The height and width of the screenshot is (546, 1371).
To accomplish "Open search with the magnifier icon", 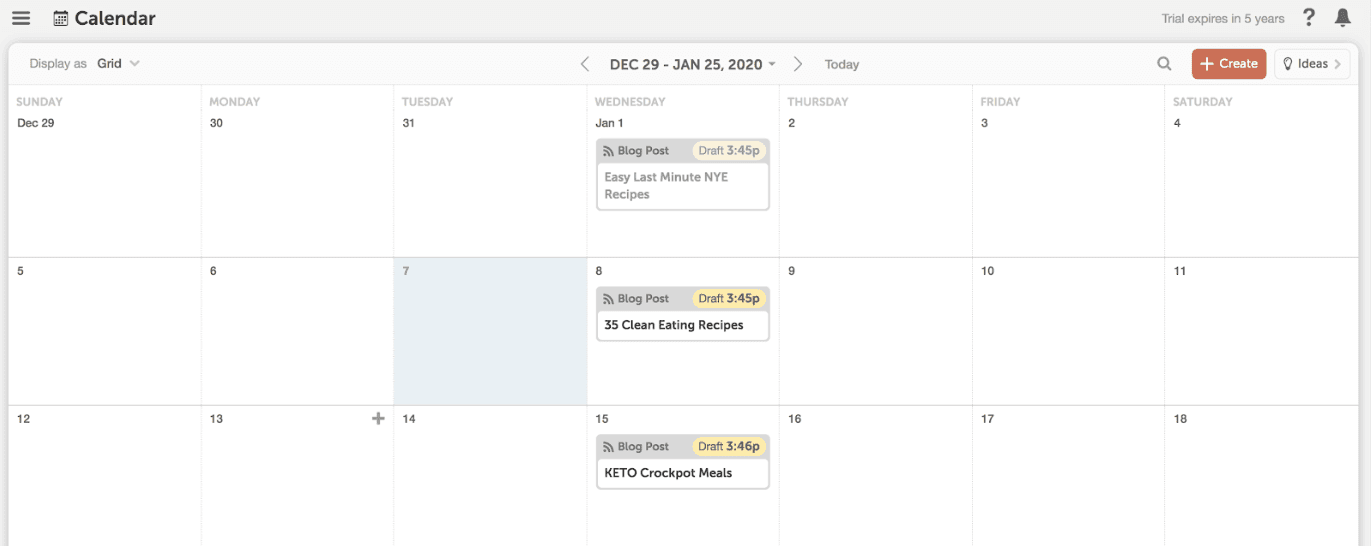I will [1164, 64].
